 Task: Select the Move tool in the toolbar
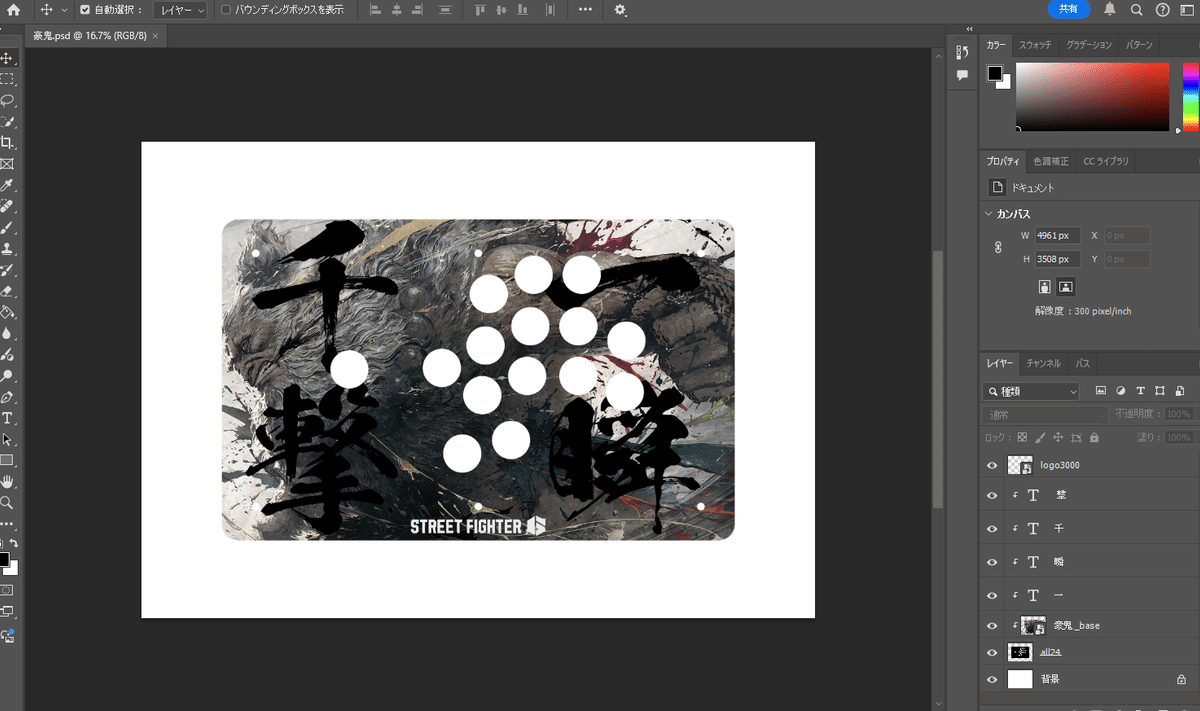tap(7, 58)
